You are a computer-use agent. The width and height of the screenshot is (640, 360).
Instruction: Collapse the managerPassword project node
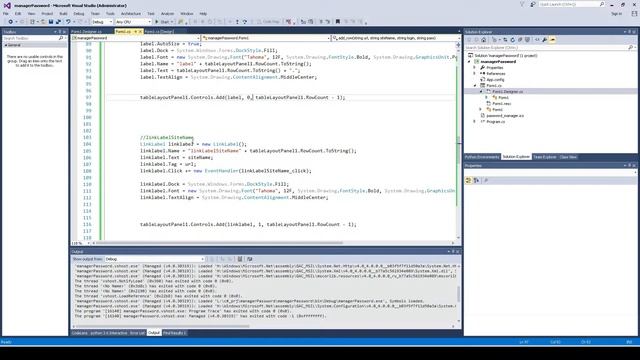(469, 62)
